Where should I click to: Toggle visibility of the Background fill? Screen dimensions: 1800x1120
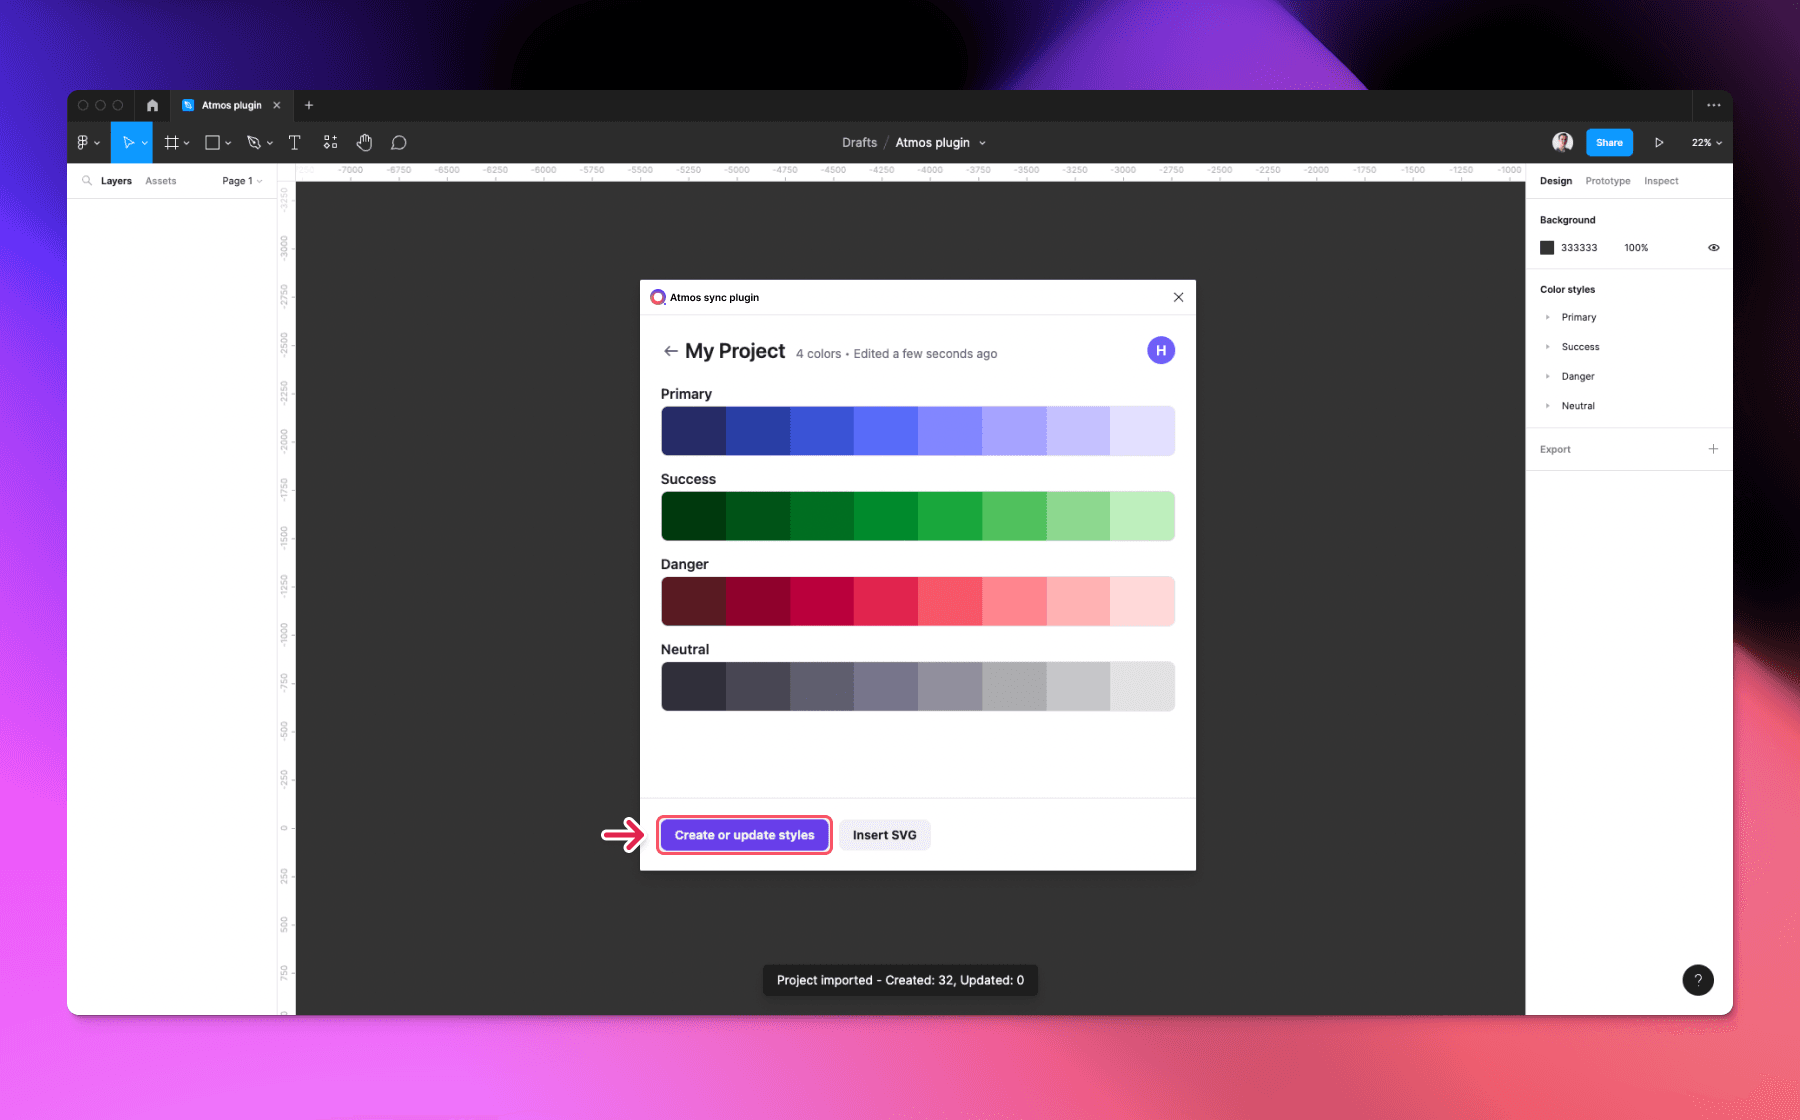(1712, 247)
